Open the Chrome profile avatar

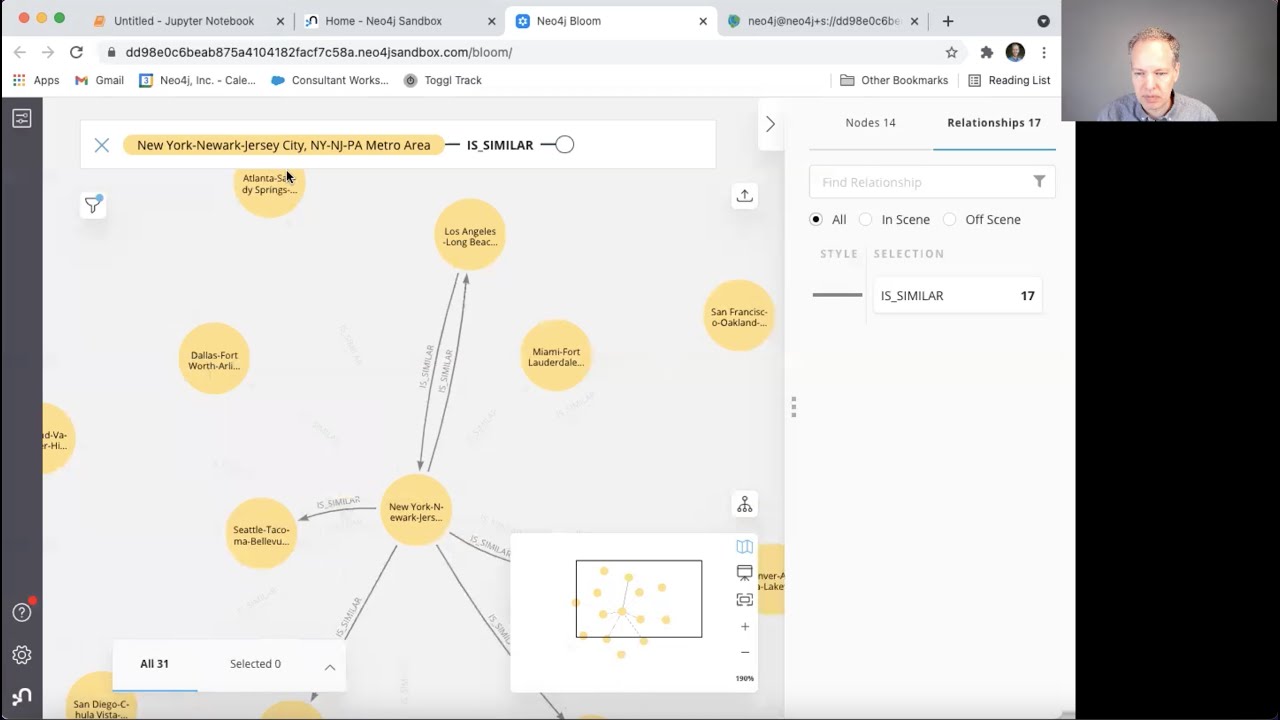(1015, 52)
